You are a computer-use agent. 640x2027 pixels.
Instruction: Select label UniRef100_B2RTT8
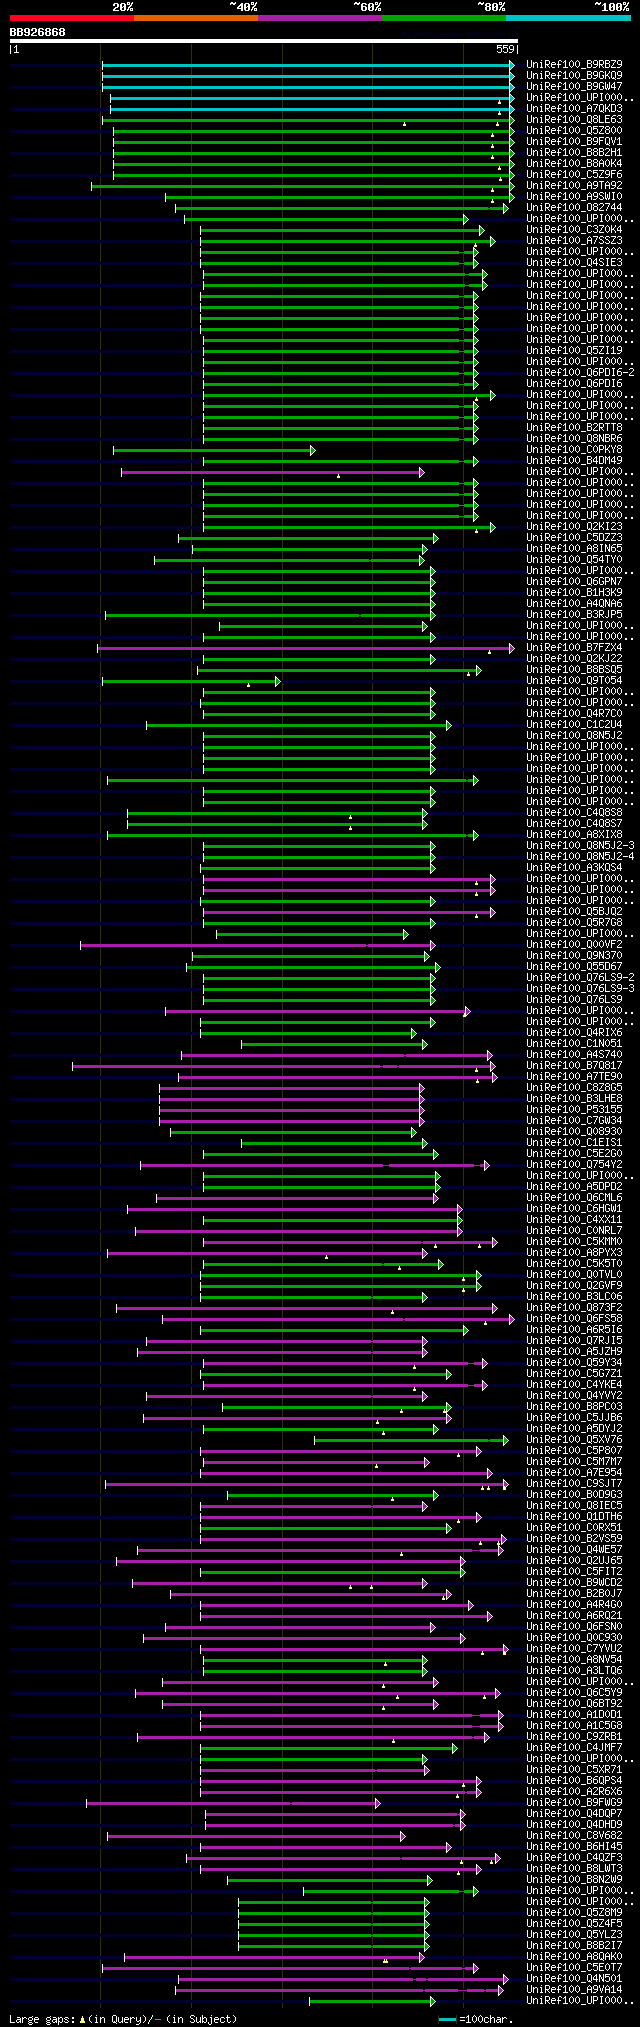click(574, 427)
